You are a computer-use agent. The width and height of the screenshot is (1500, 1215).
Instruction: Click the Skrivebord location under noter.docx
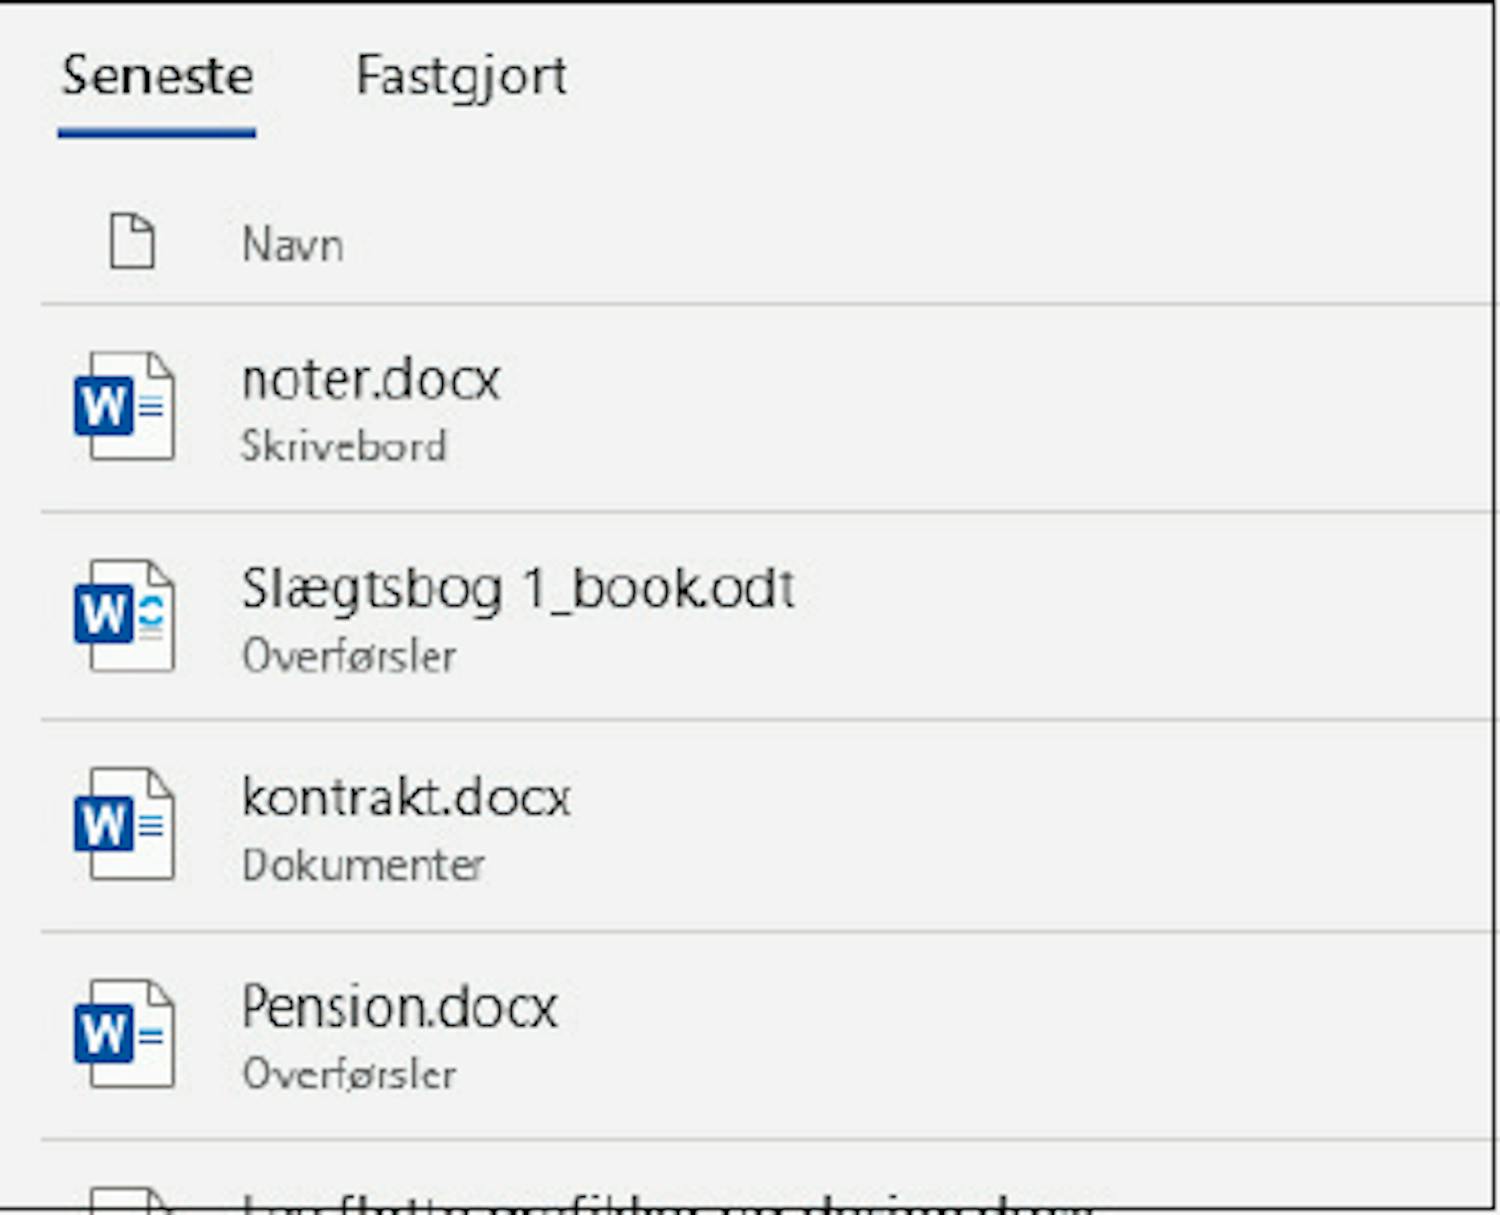(344, 446)
